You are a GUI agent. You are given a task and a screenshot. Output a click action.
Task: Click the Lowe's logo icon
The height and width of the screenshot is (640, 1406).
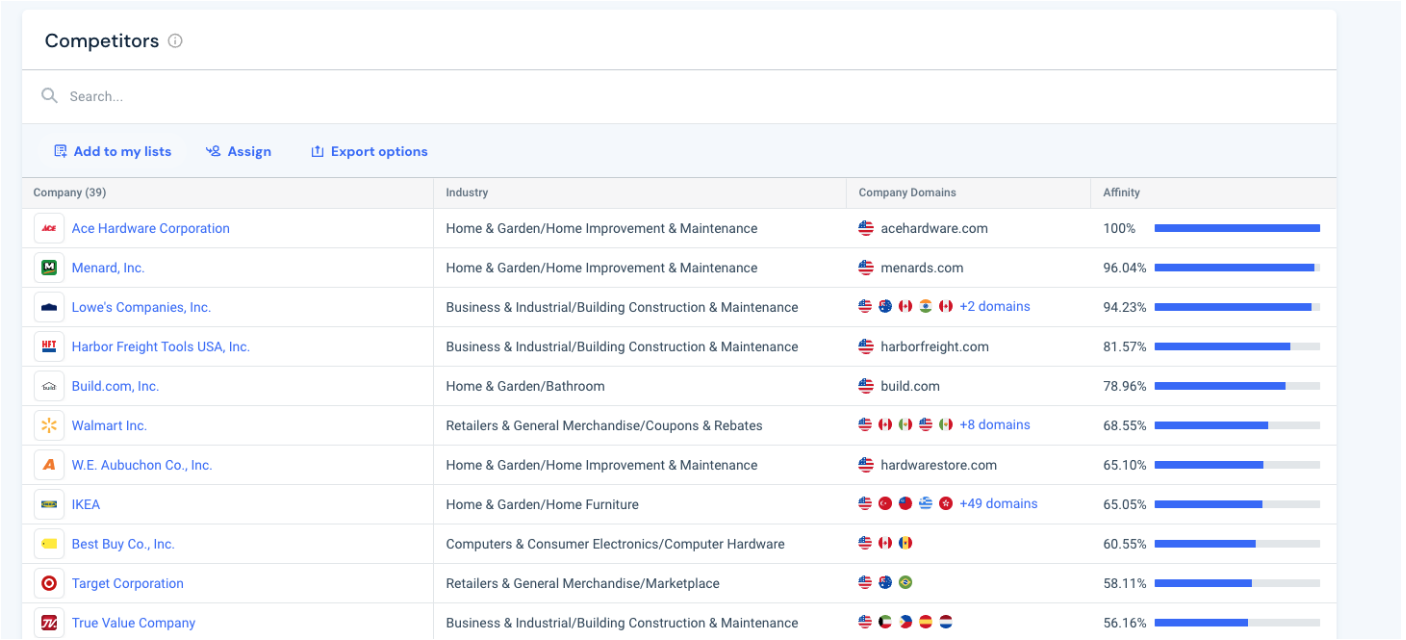click(x=49, y=307)
